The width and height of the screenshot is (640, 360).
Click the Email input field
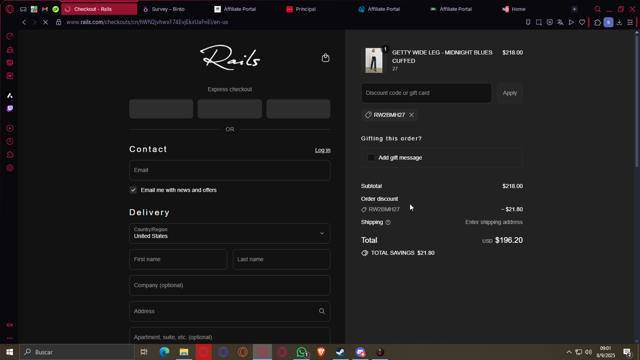229,170
